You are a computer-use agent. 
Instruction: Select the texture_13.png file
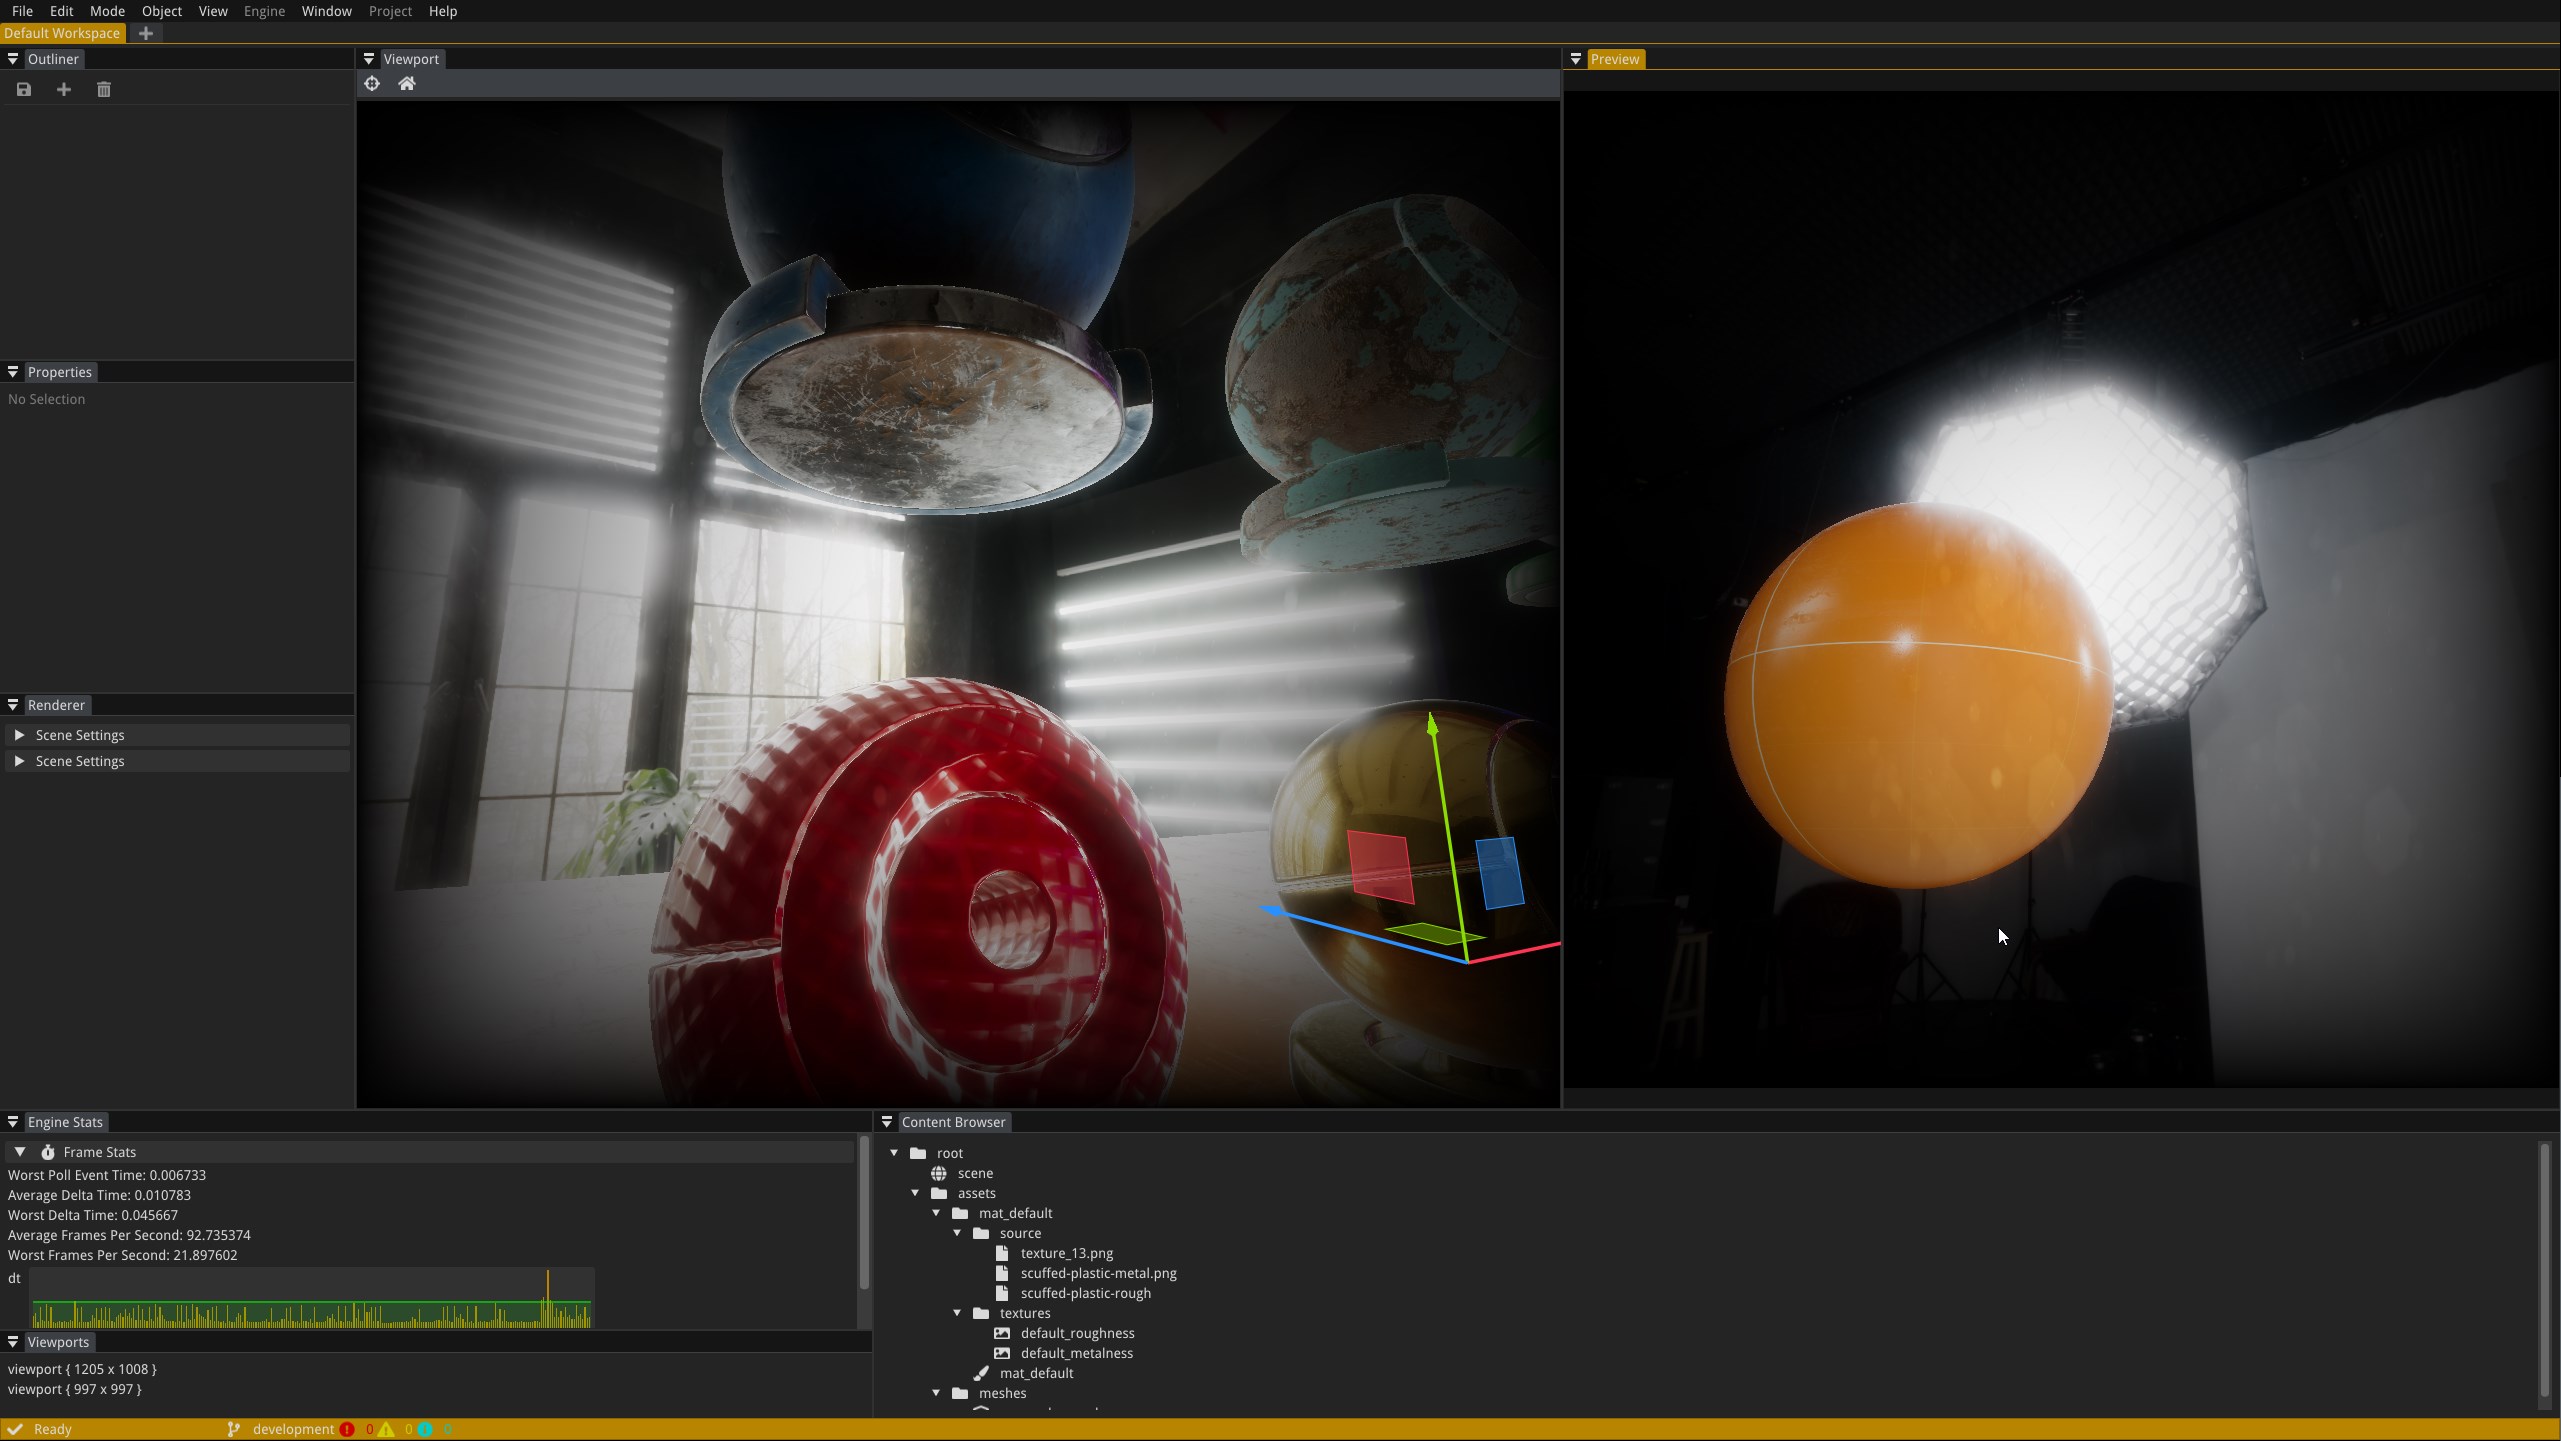point(1066,1253)
